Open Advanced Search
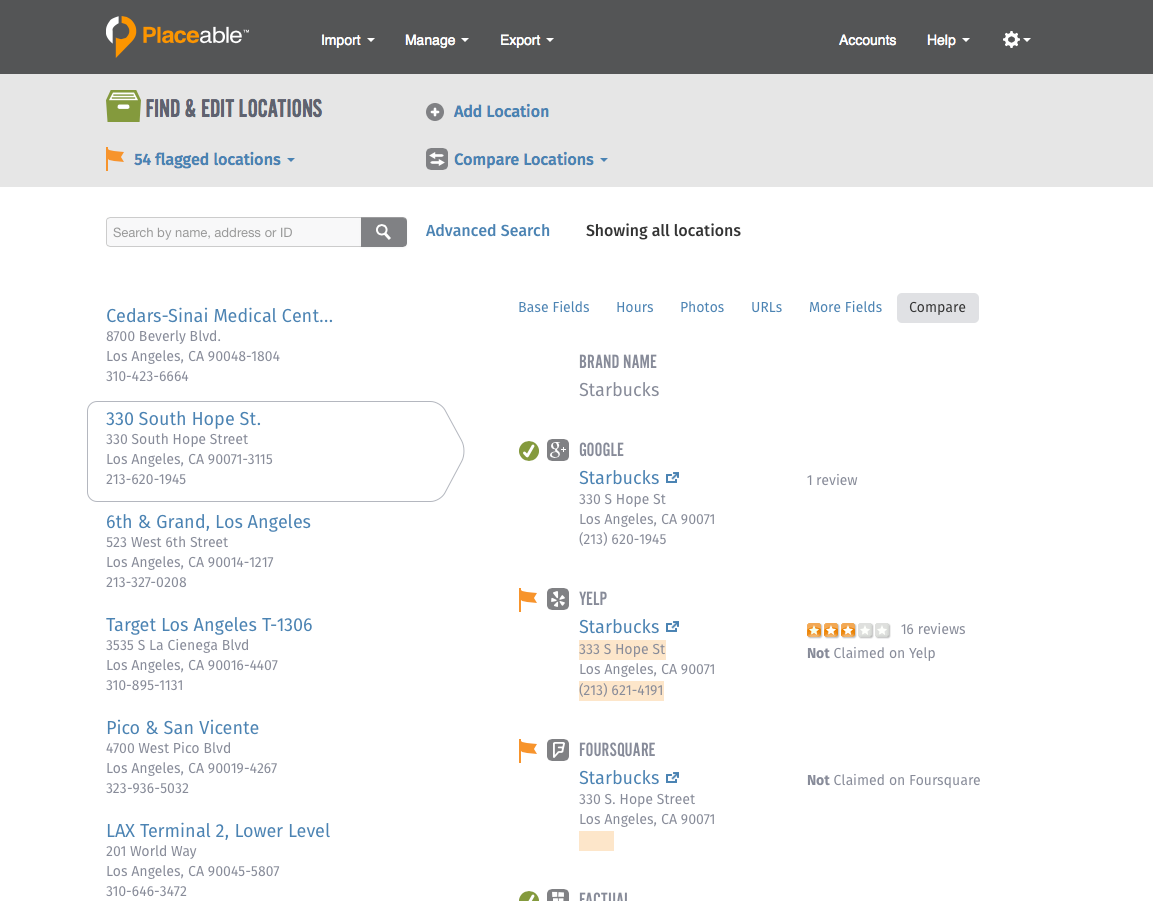 (x=487, y=230)
